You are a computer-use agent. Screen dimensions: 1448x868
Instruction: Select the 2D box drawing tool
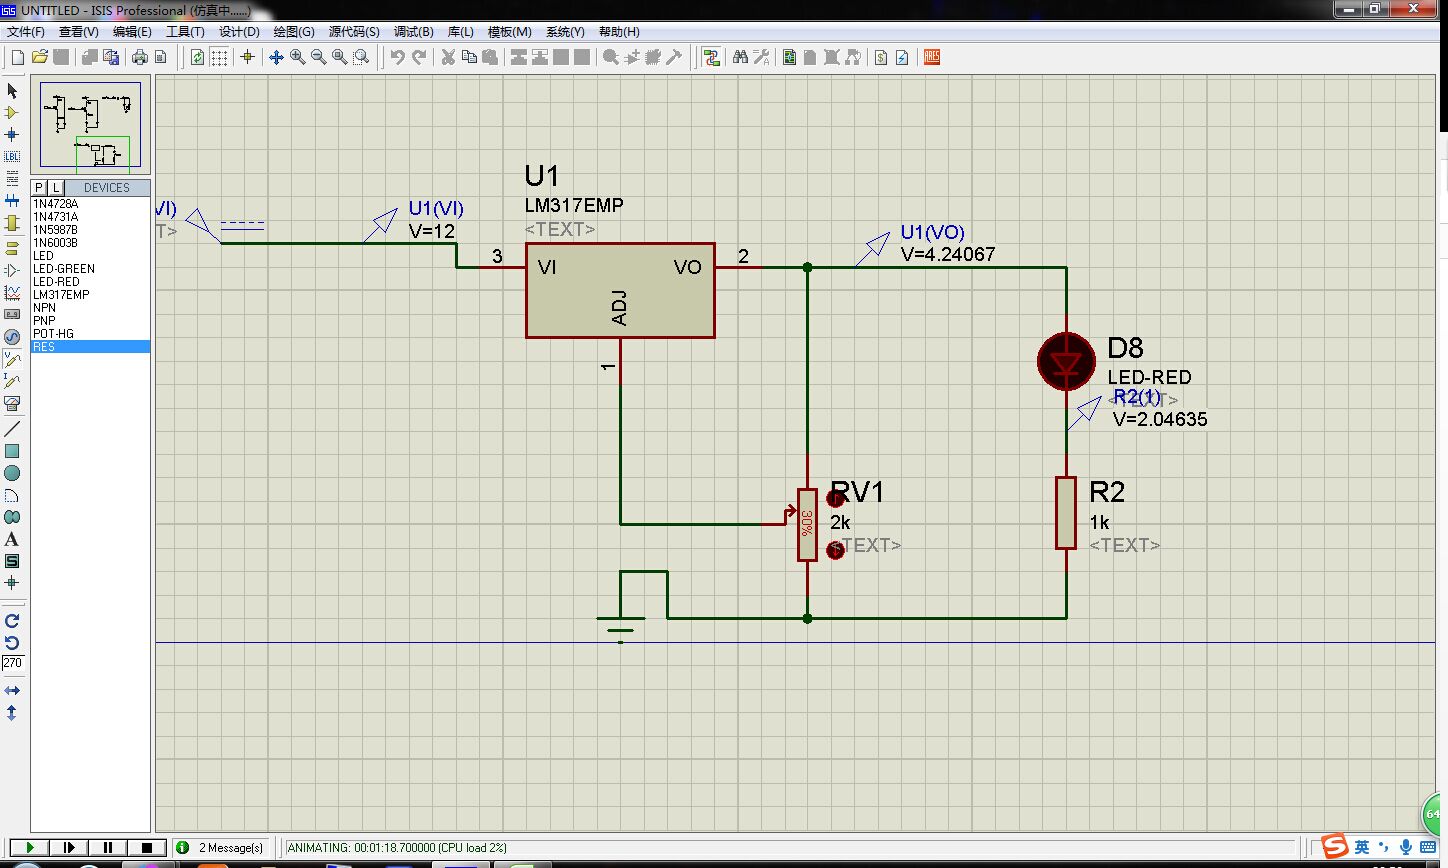(x=12, y=451)
